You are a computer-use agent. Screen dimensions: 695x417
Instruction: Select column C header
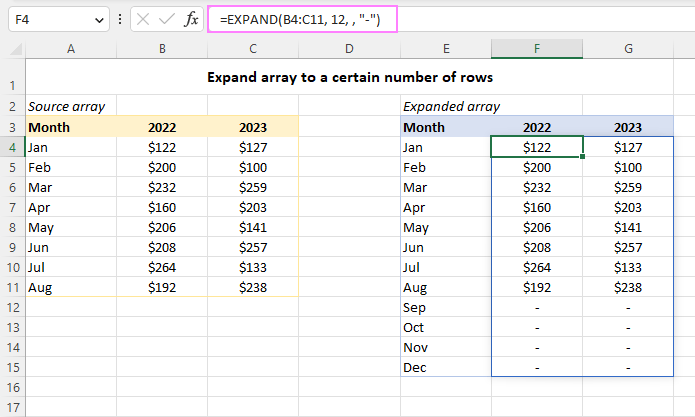point(253,49)
